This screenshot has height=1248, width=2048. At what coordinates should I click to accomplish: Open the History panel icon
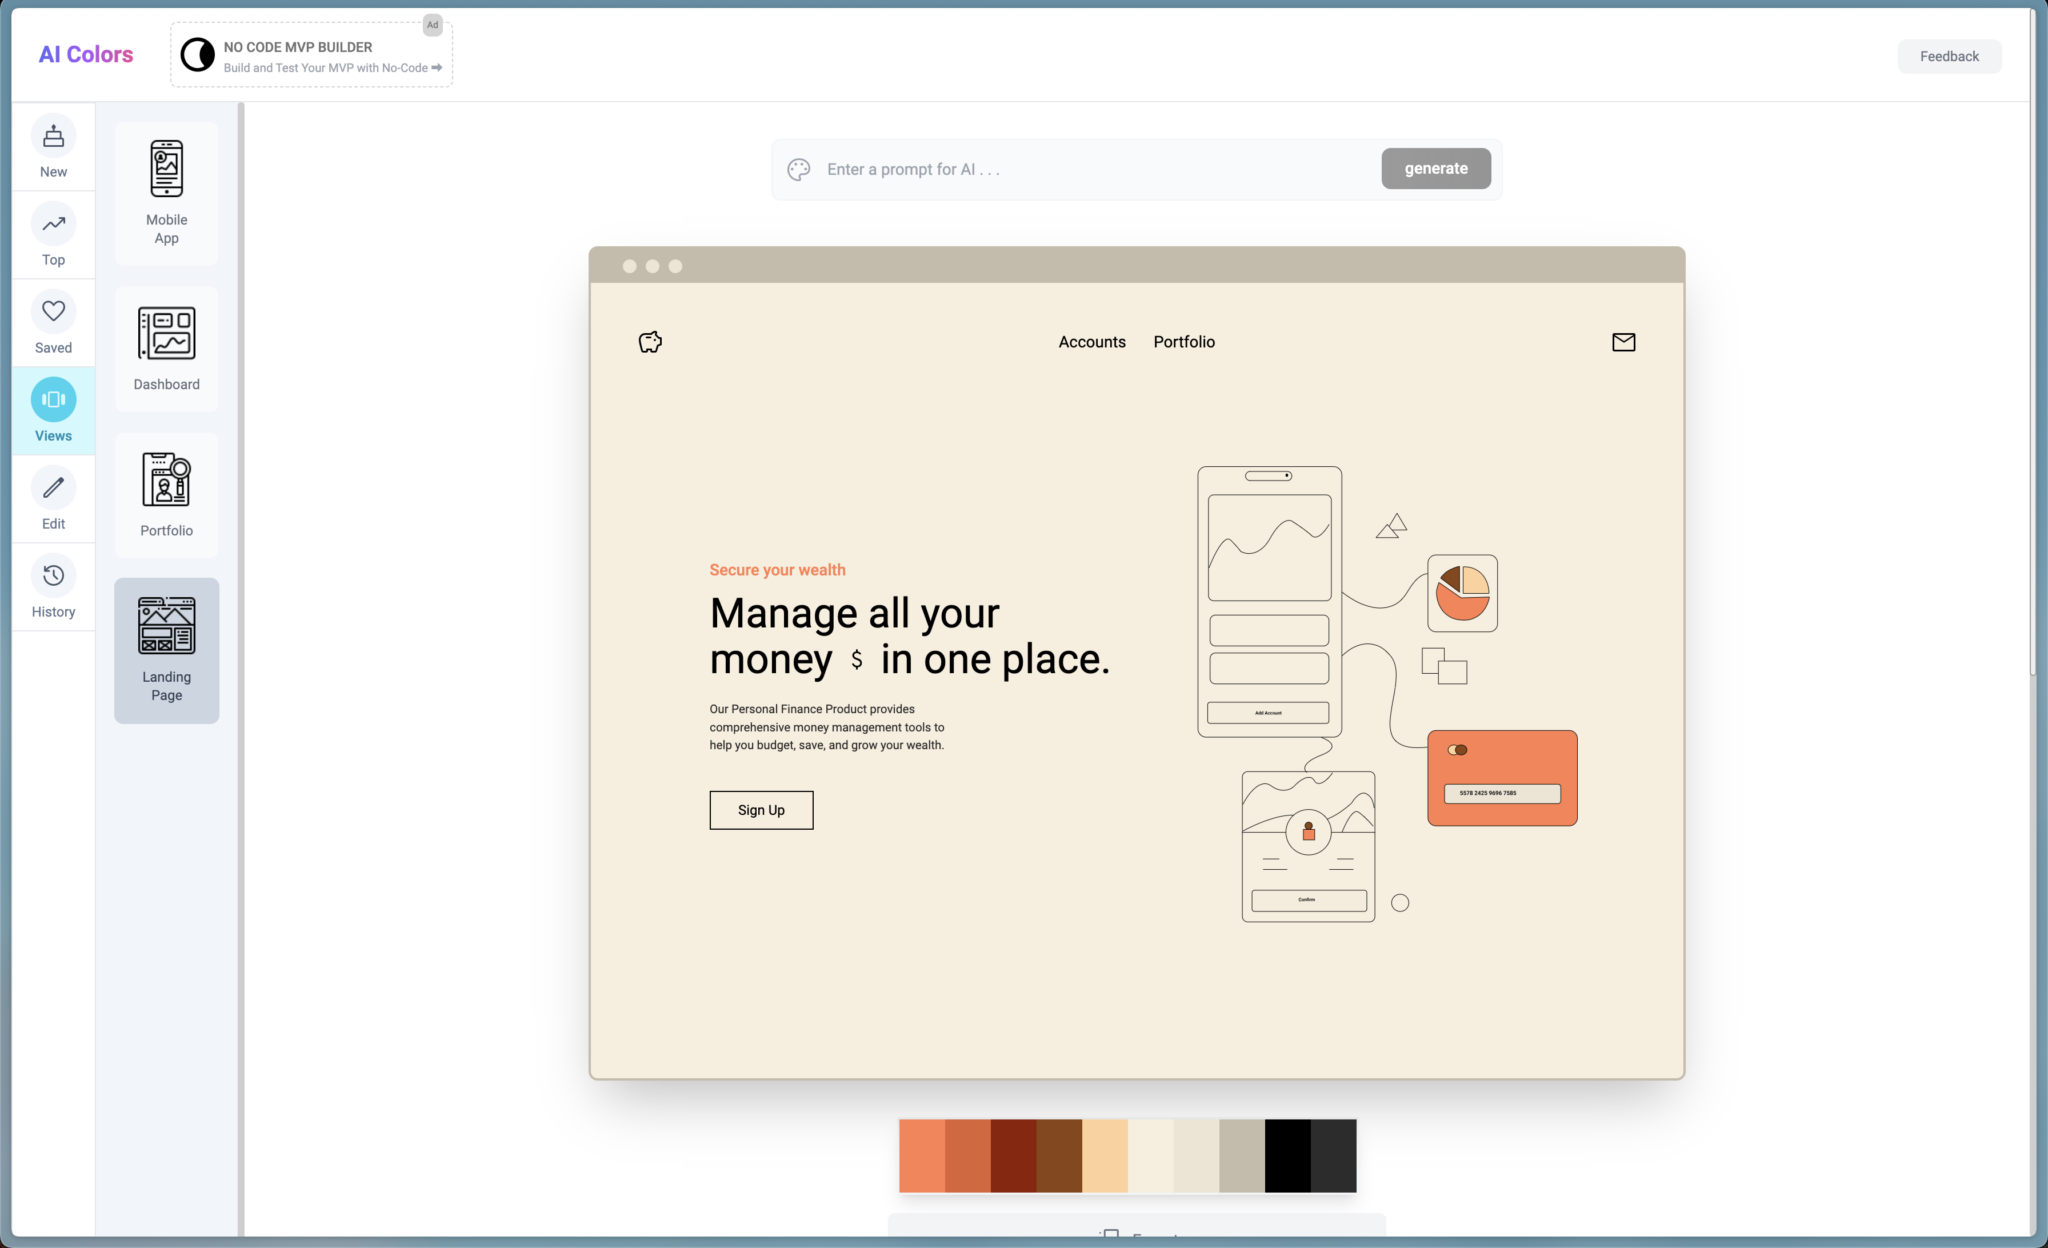pos(53,576)
